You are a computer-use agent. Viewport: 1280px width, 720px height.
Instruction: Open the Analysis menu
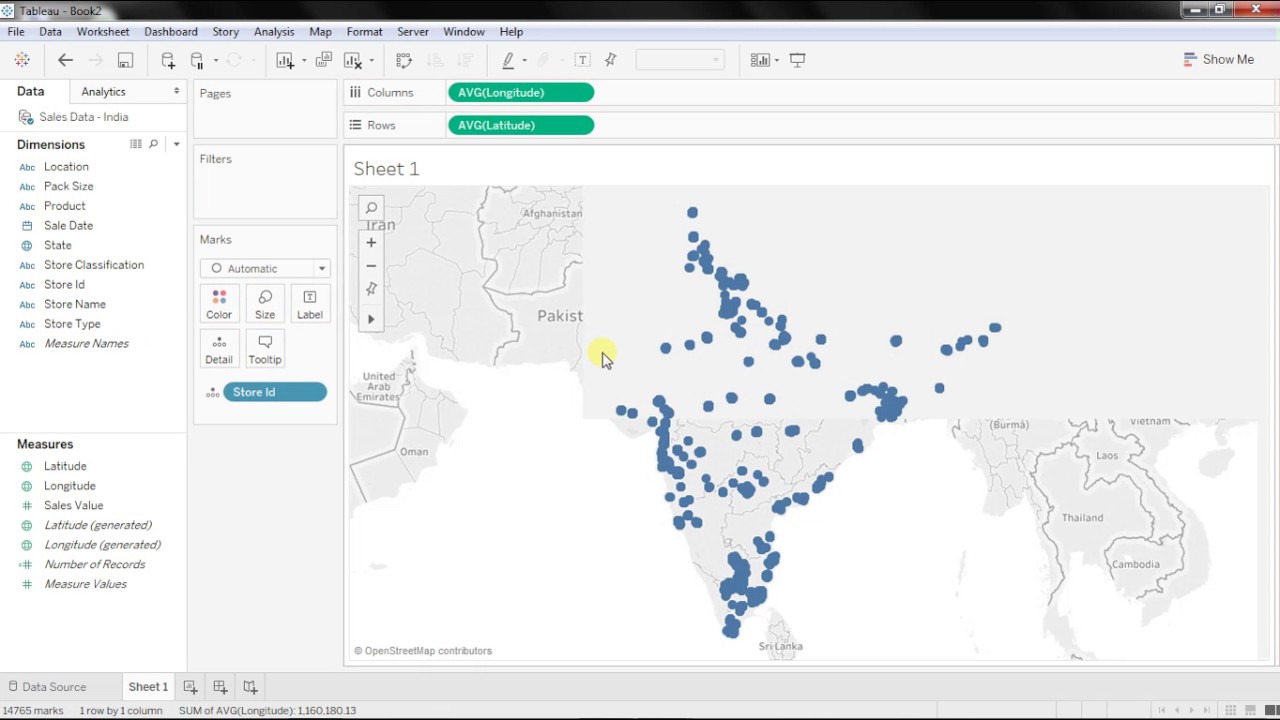(x=274, y=32)
